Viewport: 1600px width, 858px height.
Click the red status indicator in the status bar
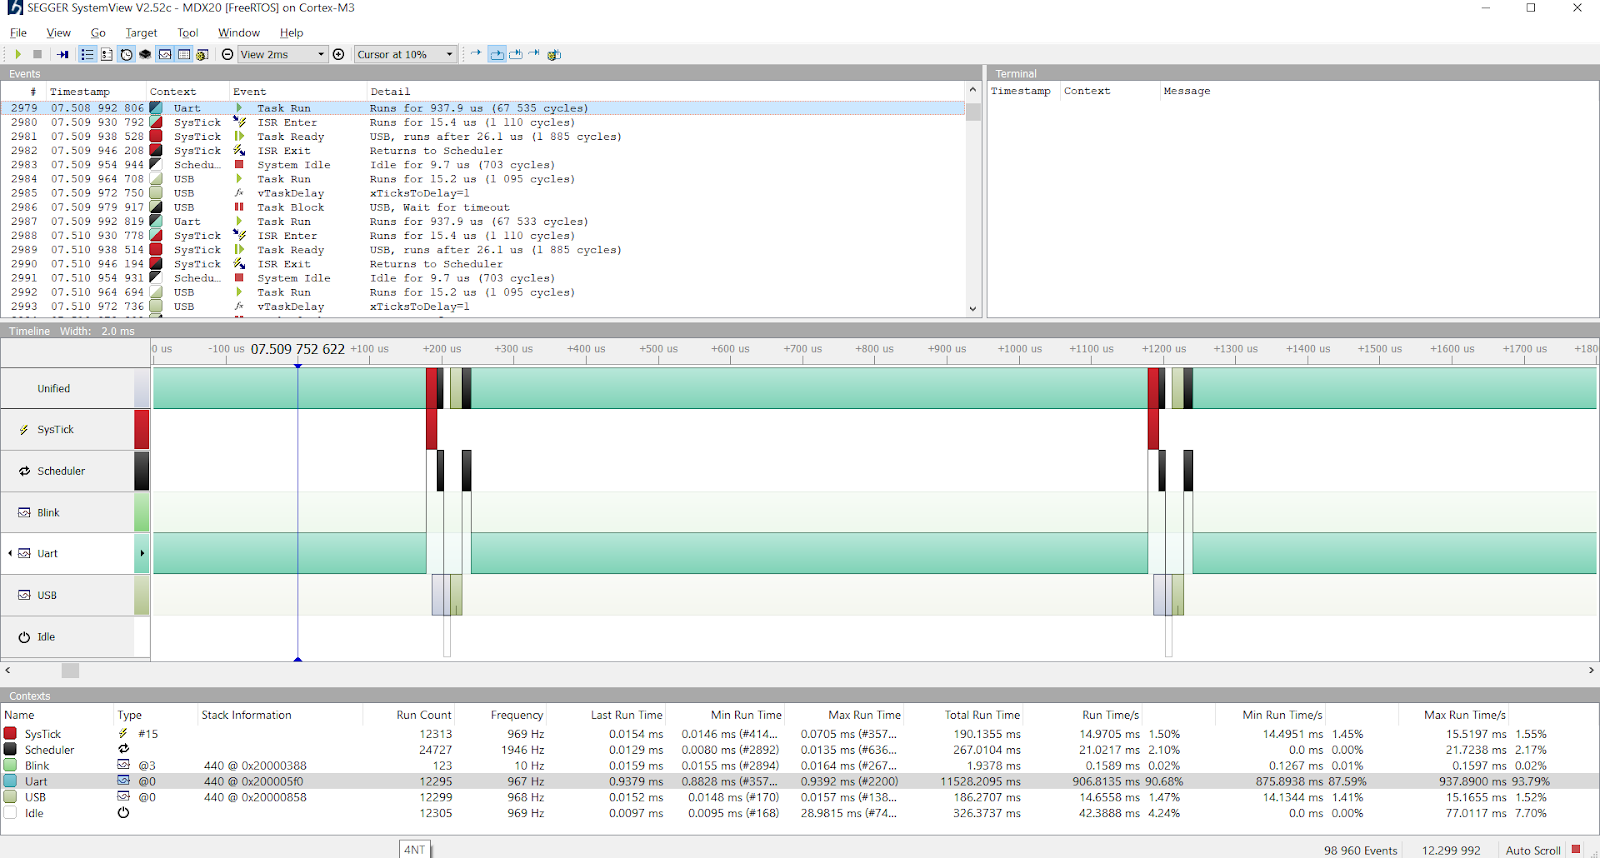tap(1576, 850)
